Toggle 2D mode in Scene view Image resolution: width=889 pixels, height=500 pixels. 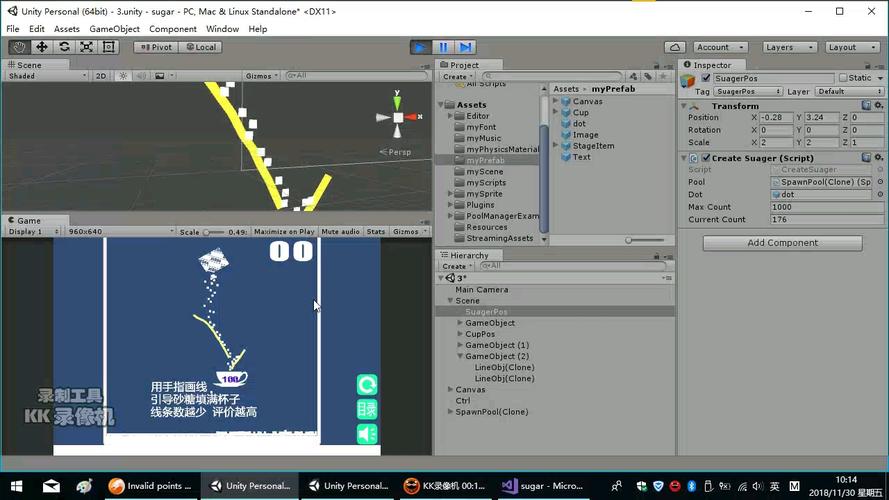click(x=101, y=76)
